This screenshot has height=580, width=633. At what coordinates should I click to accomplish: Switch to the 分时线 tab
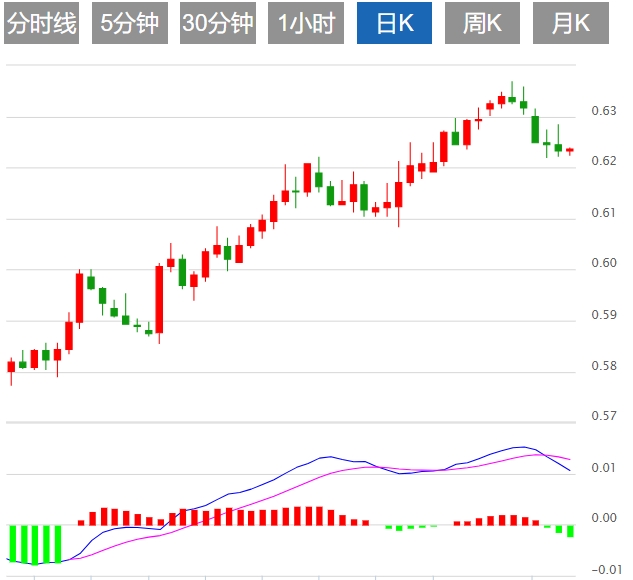point(42,23)
